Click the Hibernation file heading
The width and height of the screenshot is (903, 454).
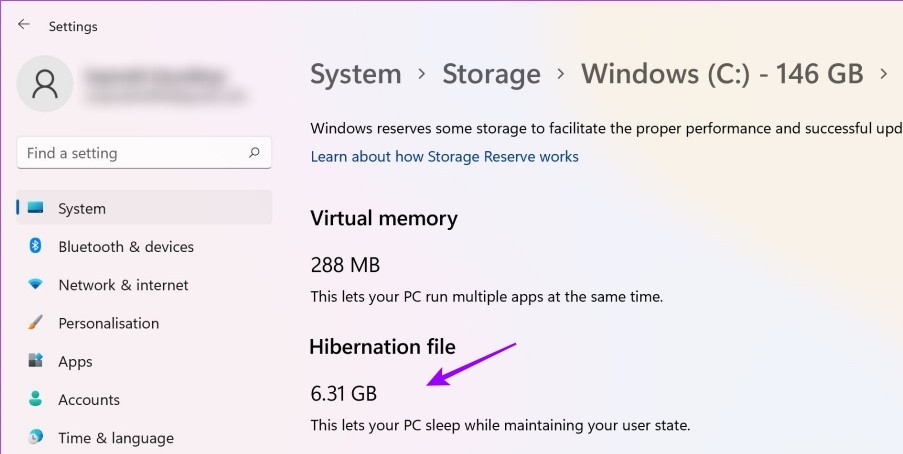[x=382, y=347]
